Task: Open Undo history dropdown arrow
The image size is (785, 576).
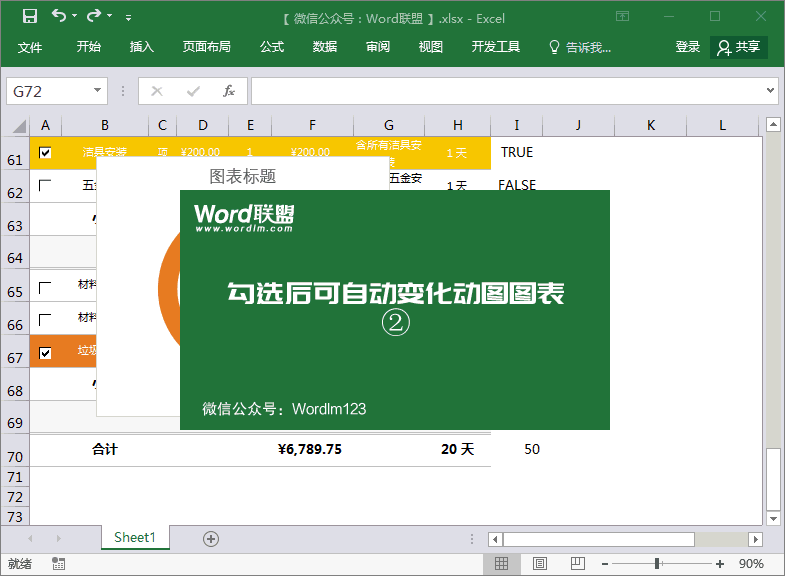Action: [74, 16]
